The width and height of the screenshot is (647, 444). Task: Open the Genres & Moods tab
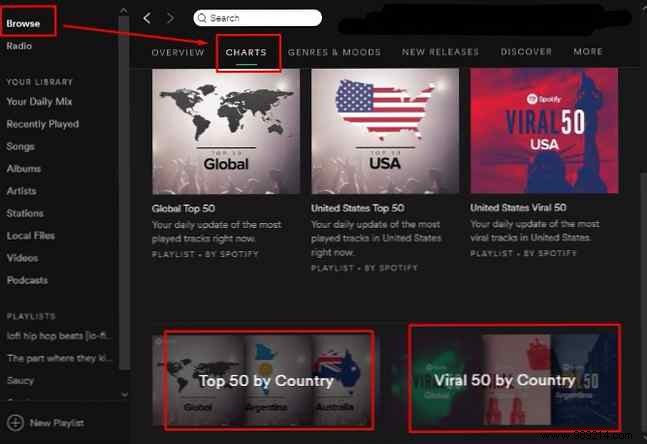334,52
